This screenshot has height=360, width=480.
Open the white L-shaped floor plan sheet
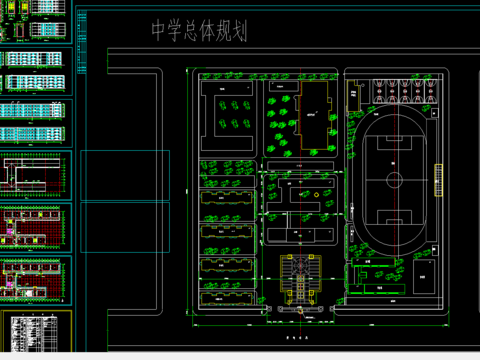36,175
